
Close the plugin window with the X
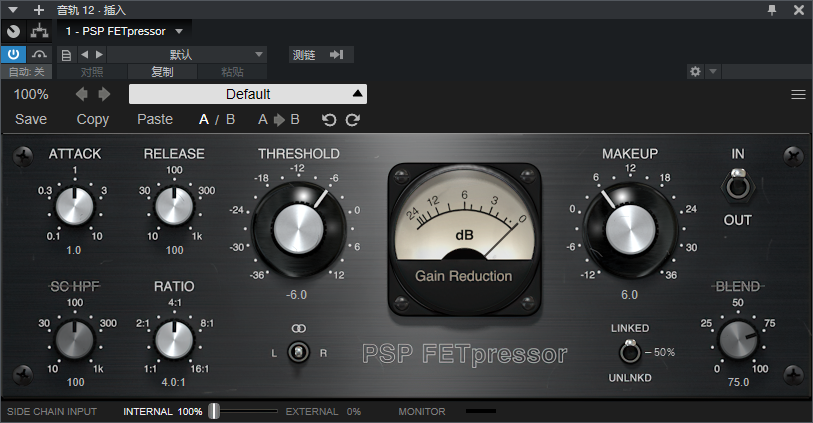click(799, 10)
